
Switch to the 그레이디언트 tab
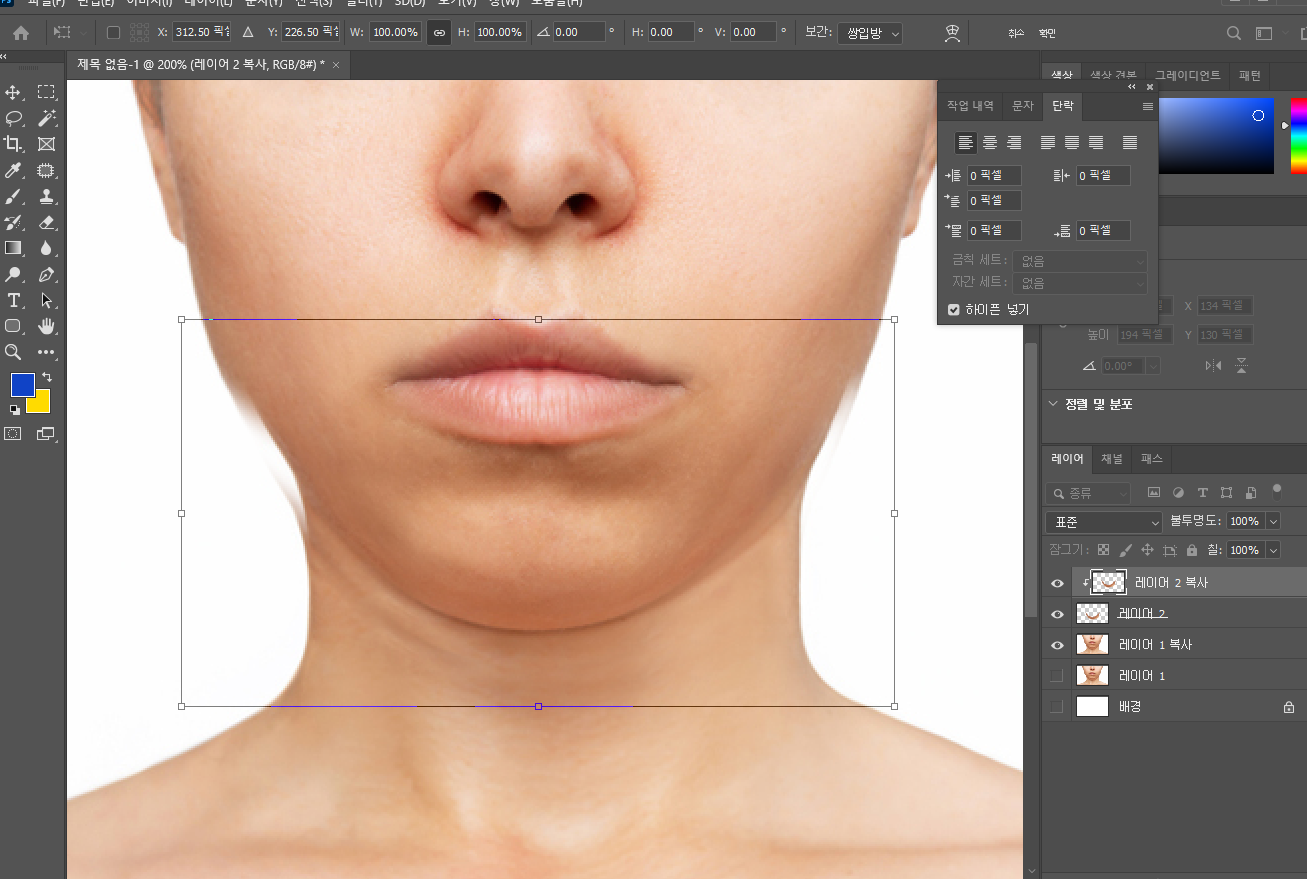[x=1188, y=75]
